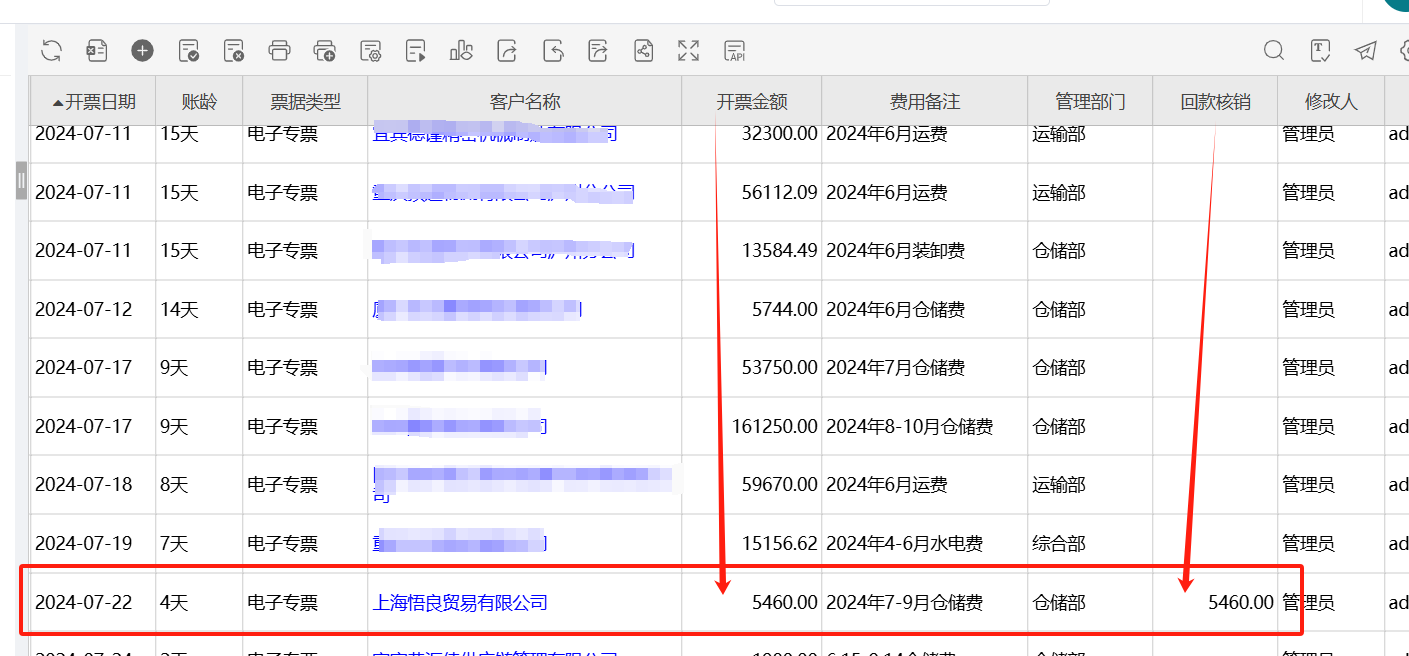
Task: Click the 修改人 column header
Action: (1331, 101)
